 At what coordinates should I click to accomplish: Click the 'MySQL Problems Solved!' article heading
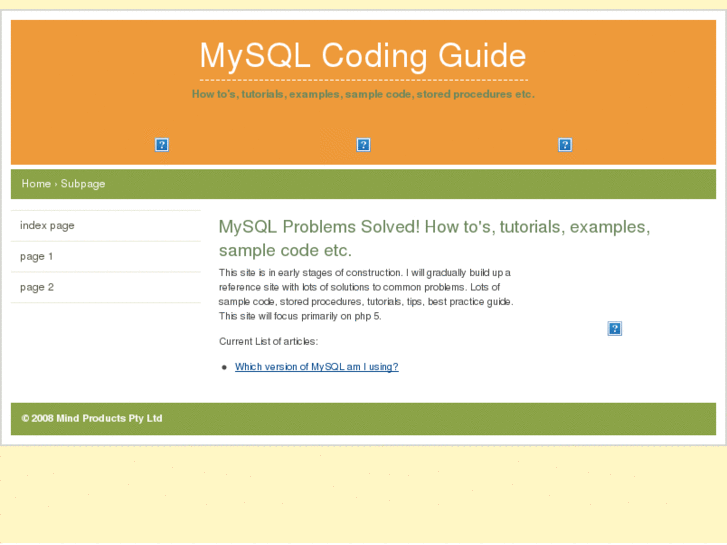tap(434, 238)
